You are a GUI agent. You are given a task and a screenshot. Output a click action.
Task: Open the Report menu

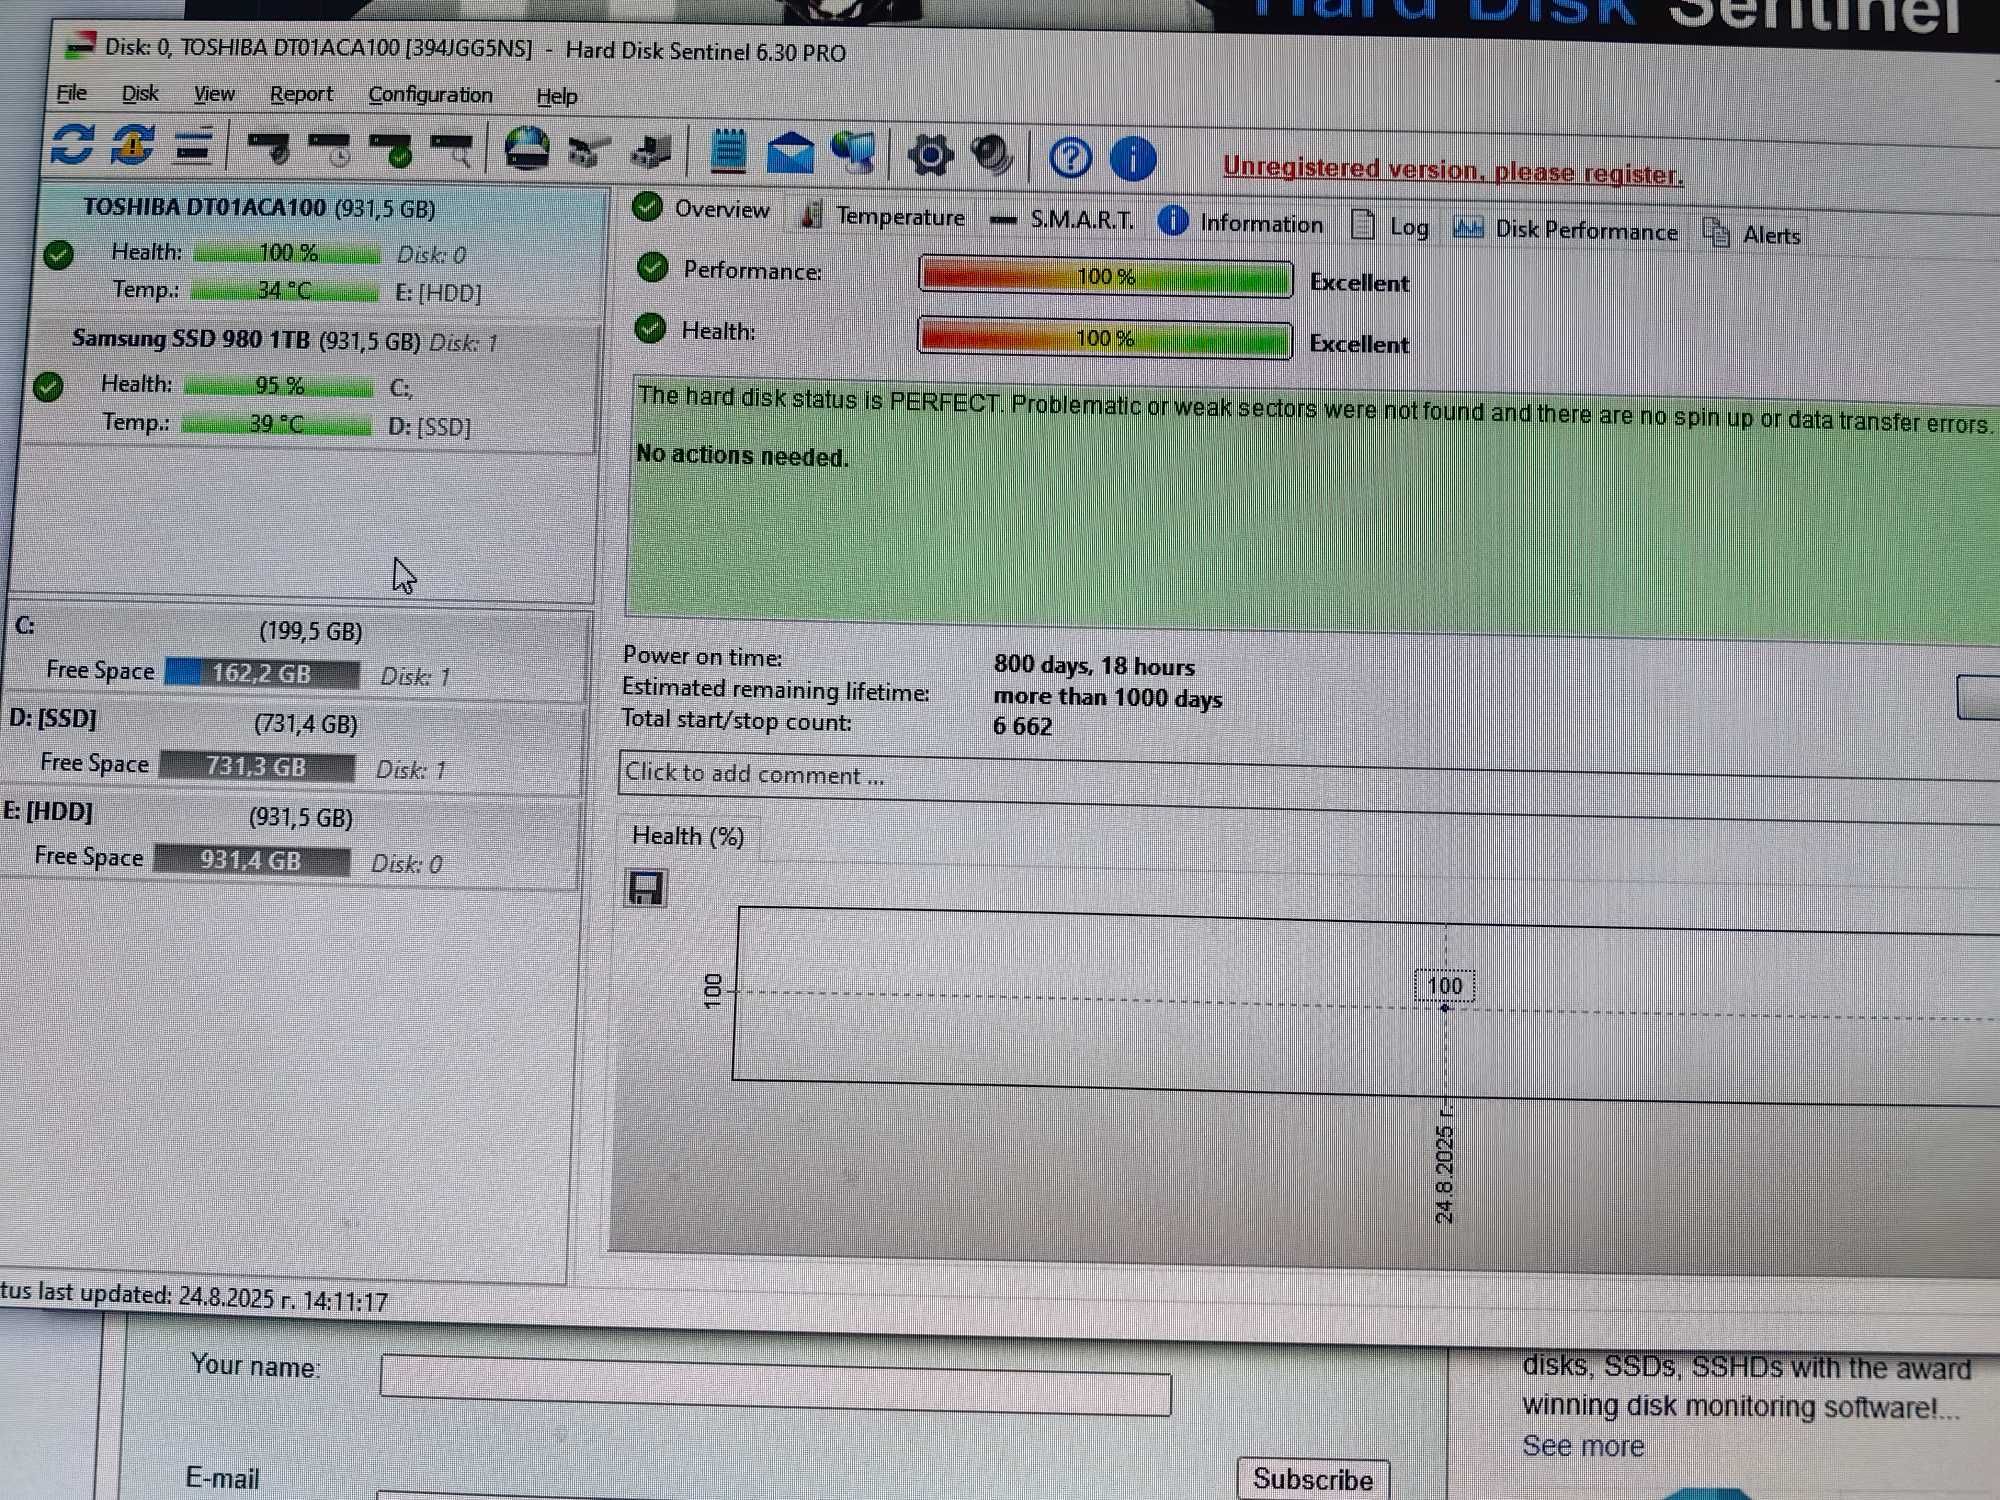click(x=301, y=95)
